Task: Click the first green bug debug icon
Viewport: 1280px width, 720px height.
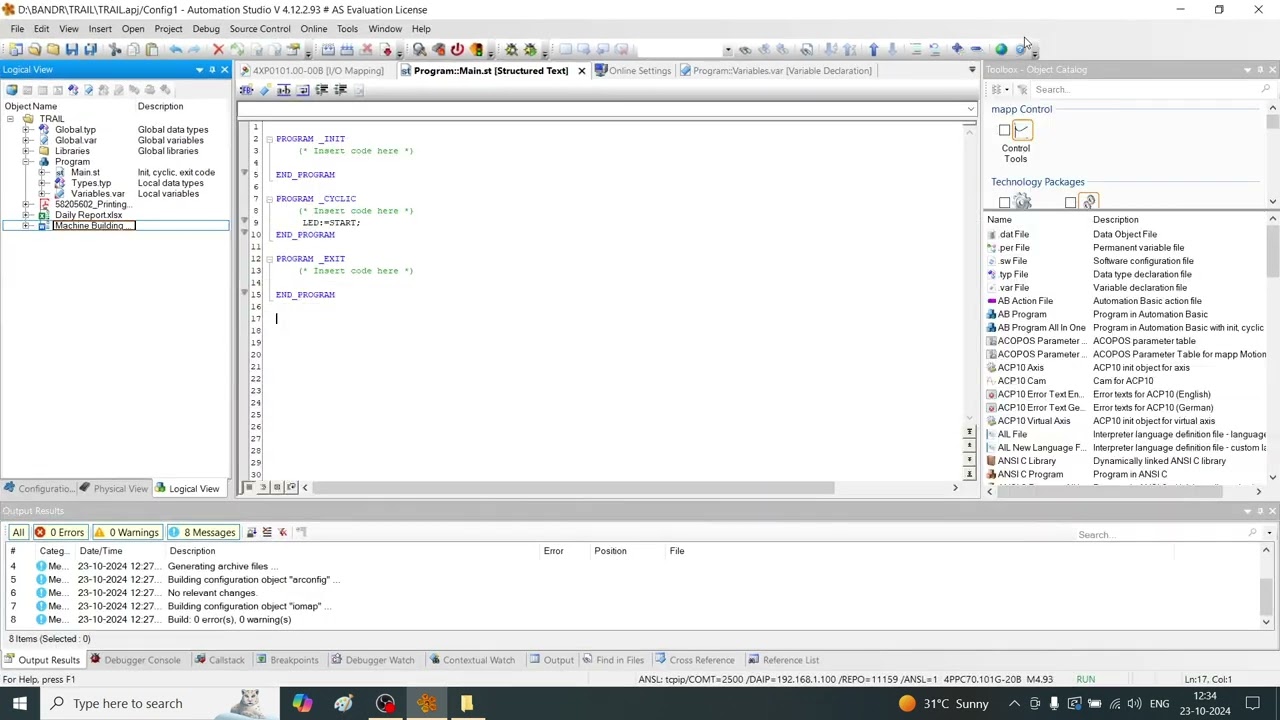Action: tap(511, 49)
